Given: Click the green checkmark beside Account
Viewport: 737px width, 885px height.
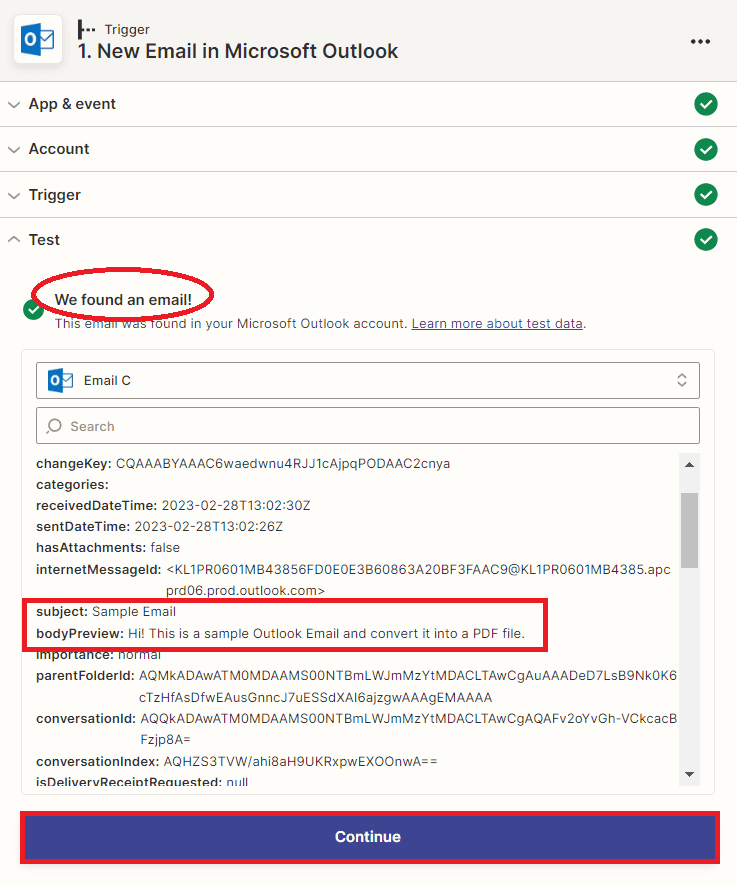Looking at the screenshot, I should pyautogui.click(x=706, y=149).
